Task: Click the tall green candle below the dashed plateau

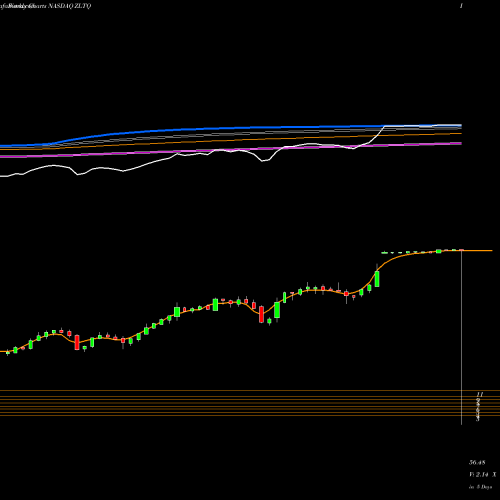Action: pyautogui.click(x=377, y=279)
